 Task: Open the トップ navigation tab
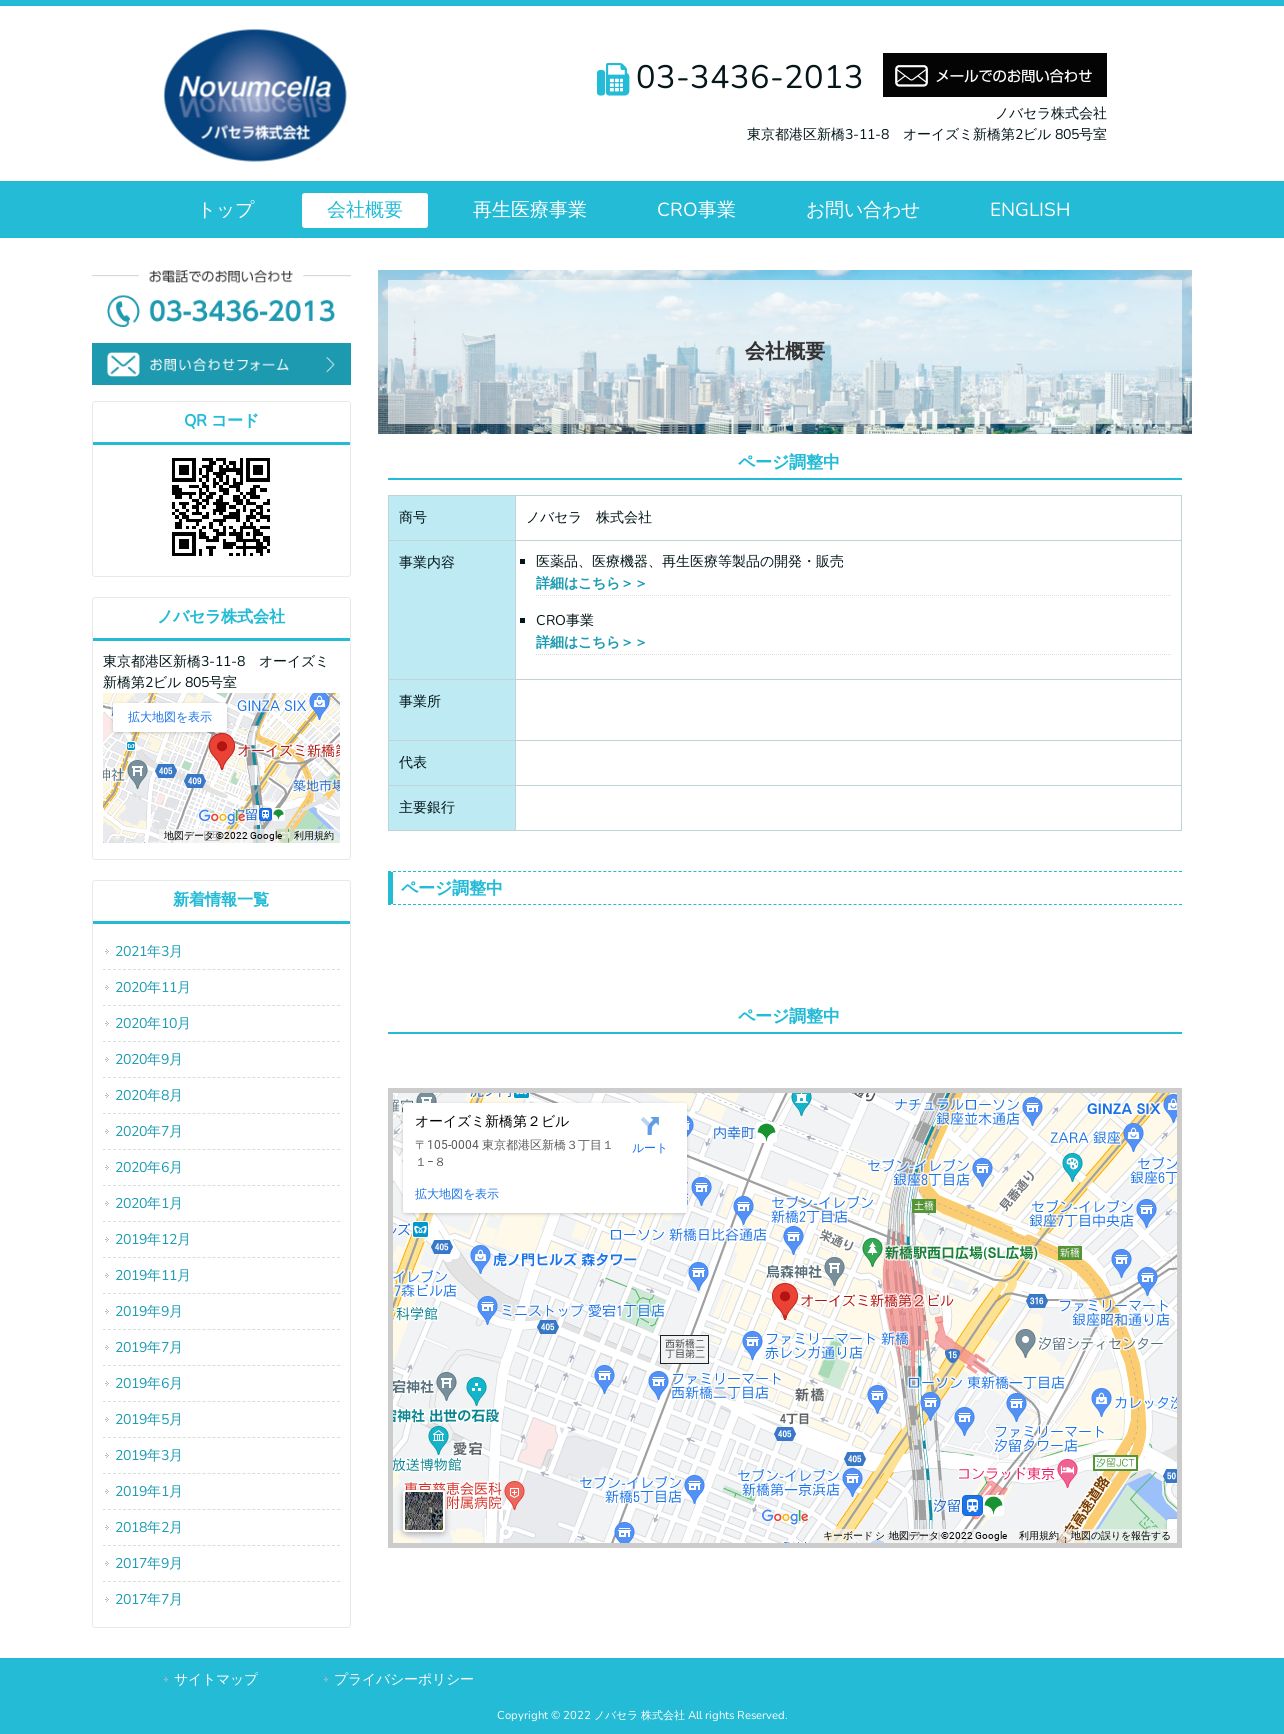coord(226,210)
